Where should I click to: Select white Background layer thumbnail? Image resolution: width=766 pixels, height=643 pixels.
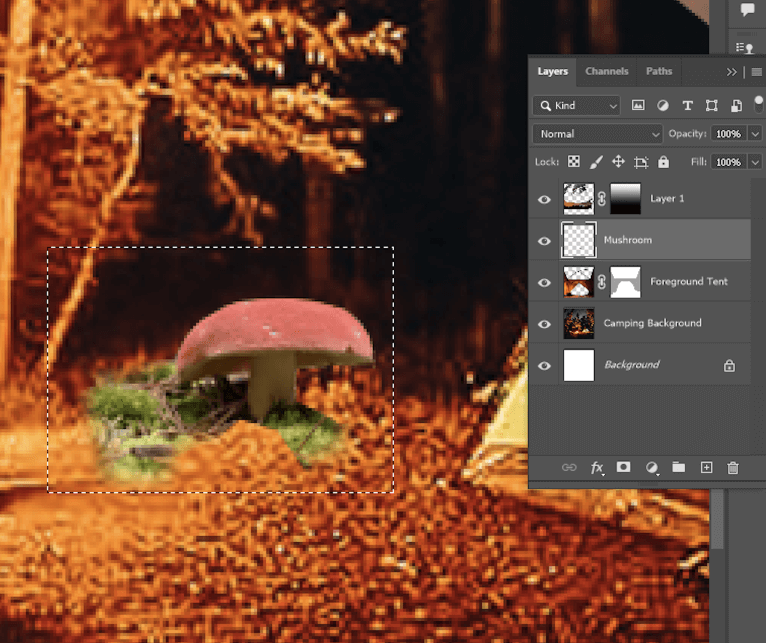pos(579,365)
